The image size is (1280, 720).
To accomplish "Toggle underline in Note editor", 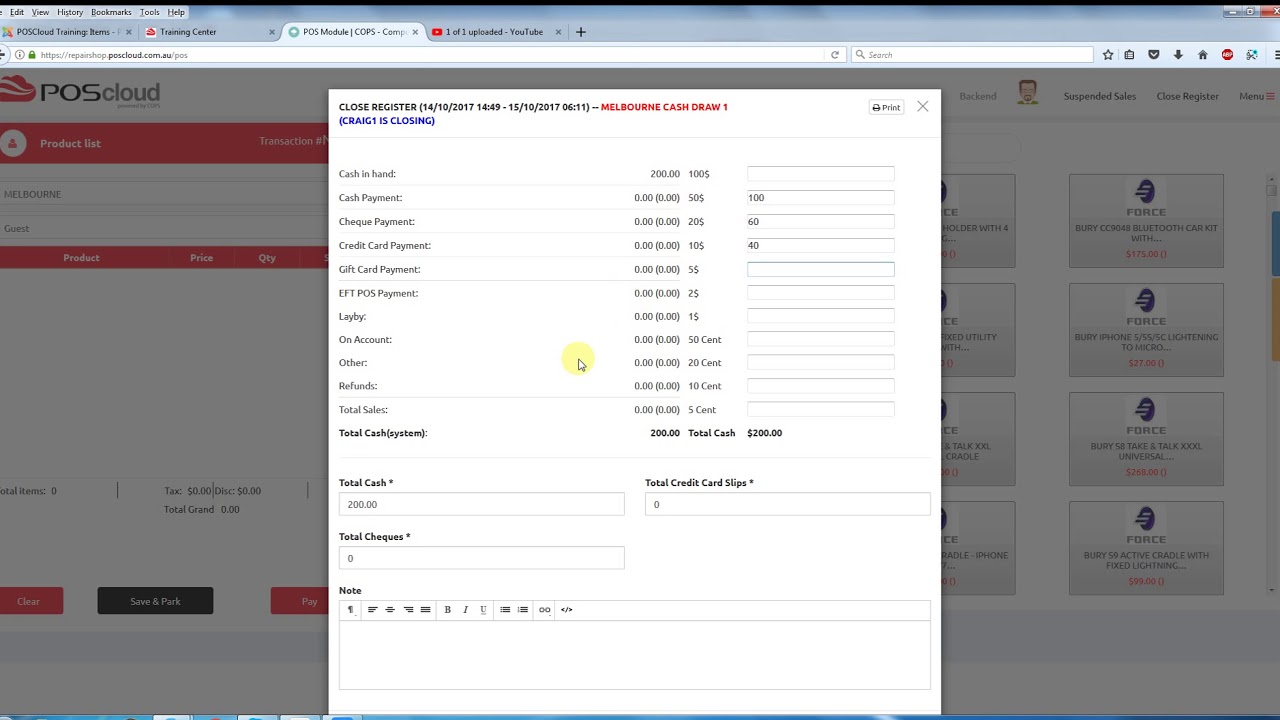I will 483,609.
